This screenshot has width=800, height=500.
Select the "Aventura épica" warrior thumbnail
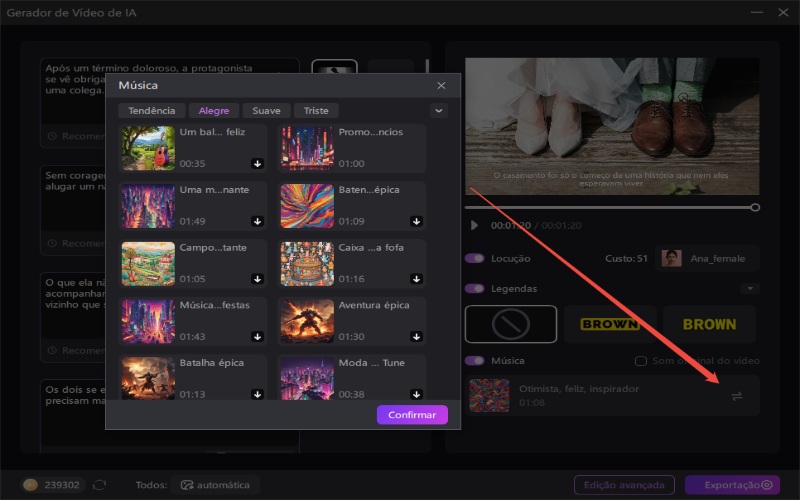pos(307,321)
